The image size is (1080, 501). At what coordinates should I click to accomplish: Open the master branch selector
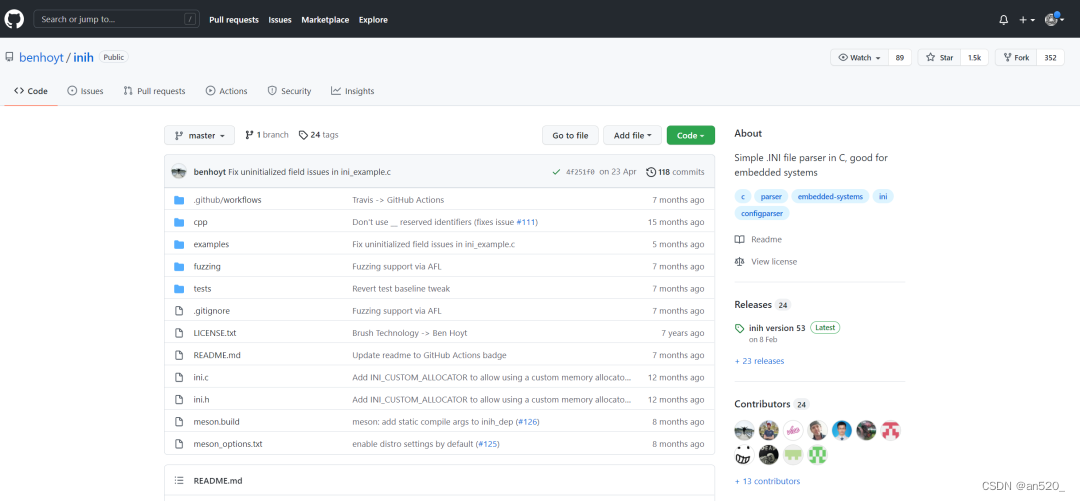click(x=200, y=135)
